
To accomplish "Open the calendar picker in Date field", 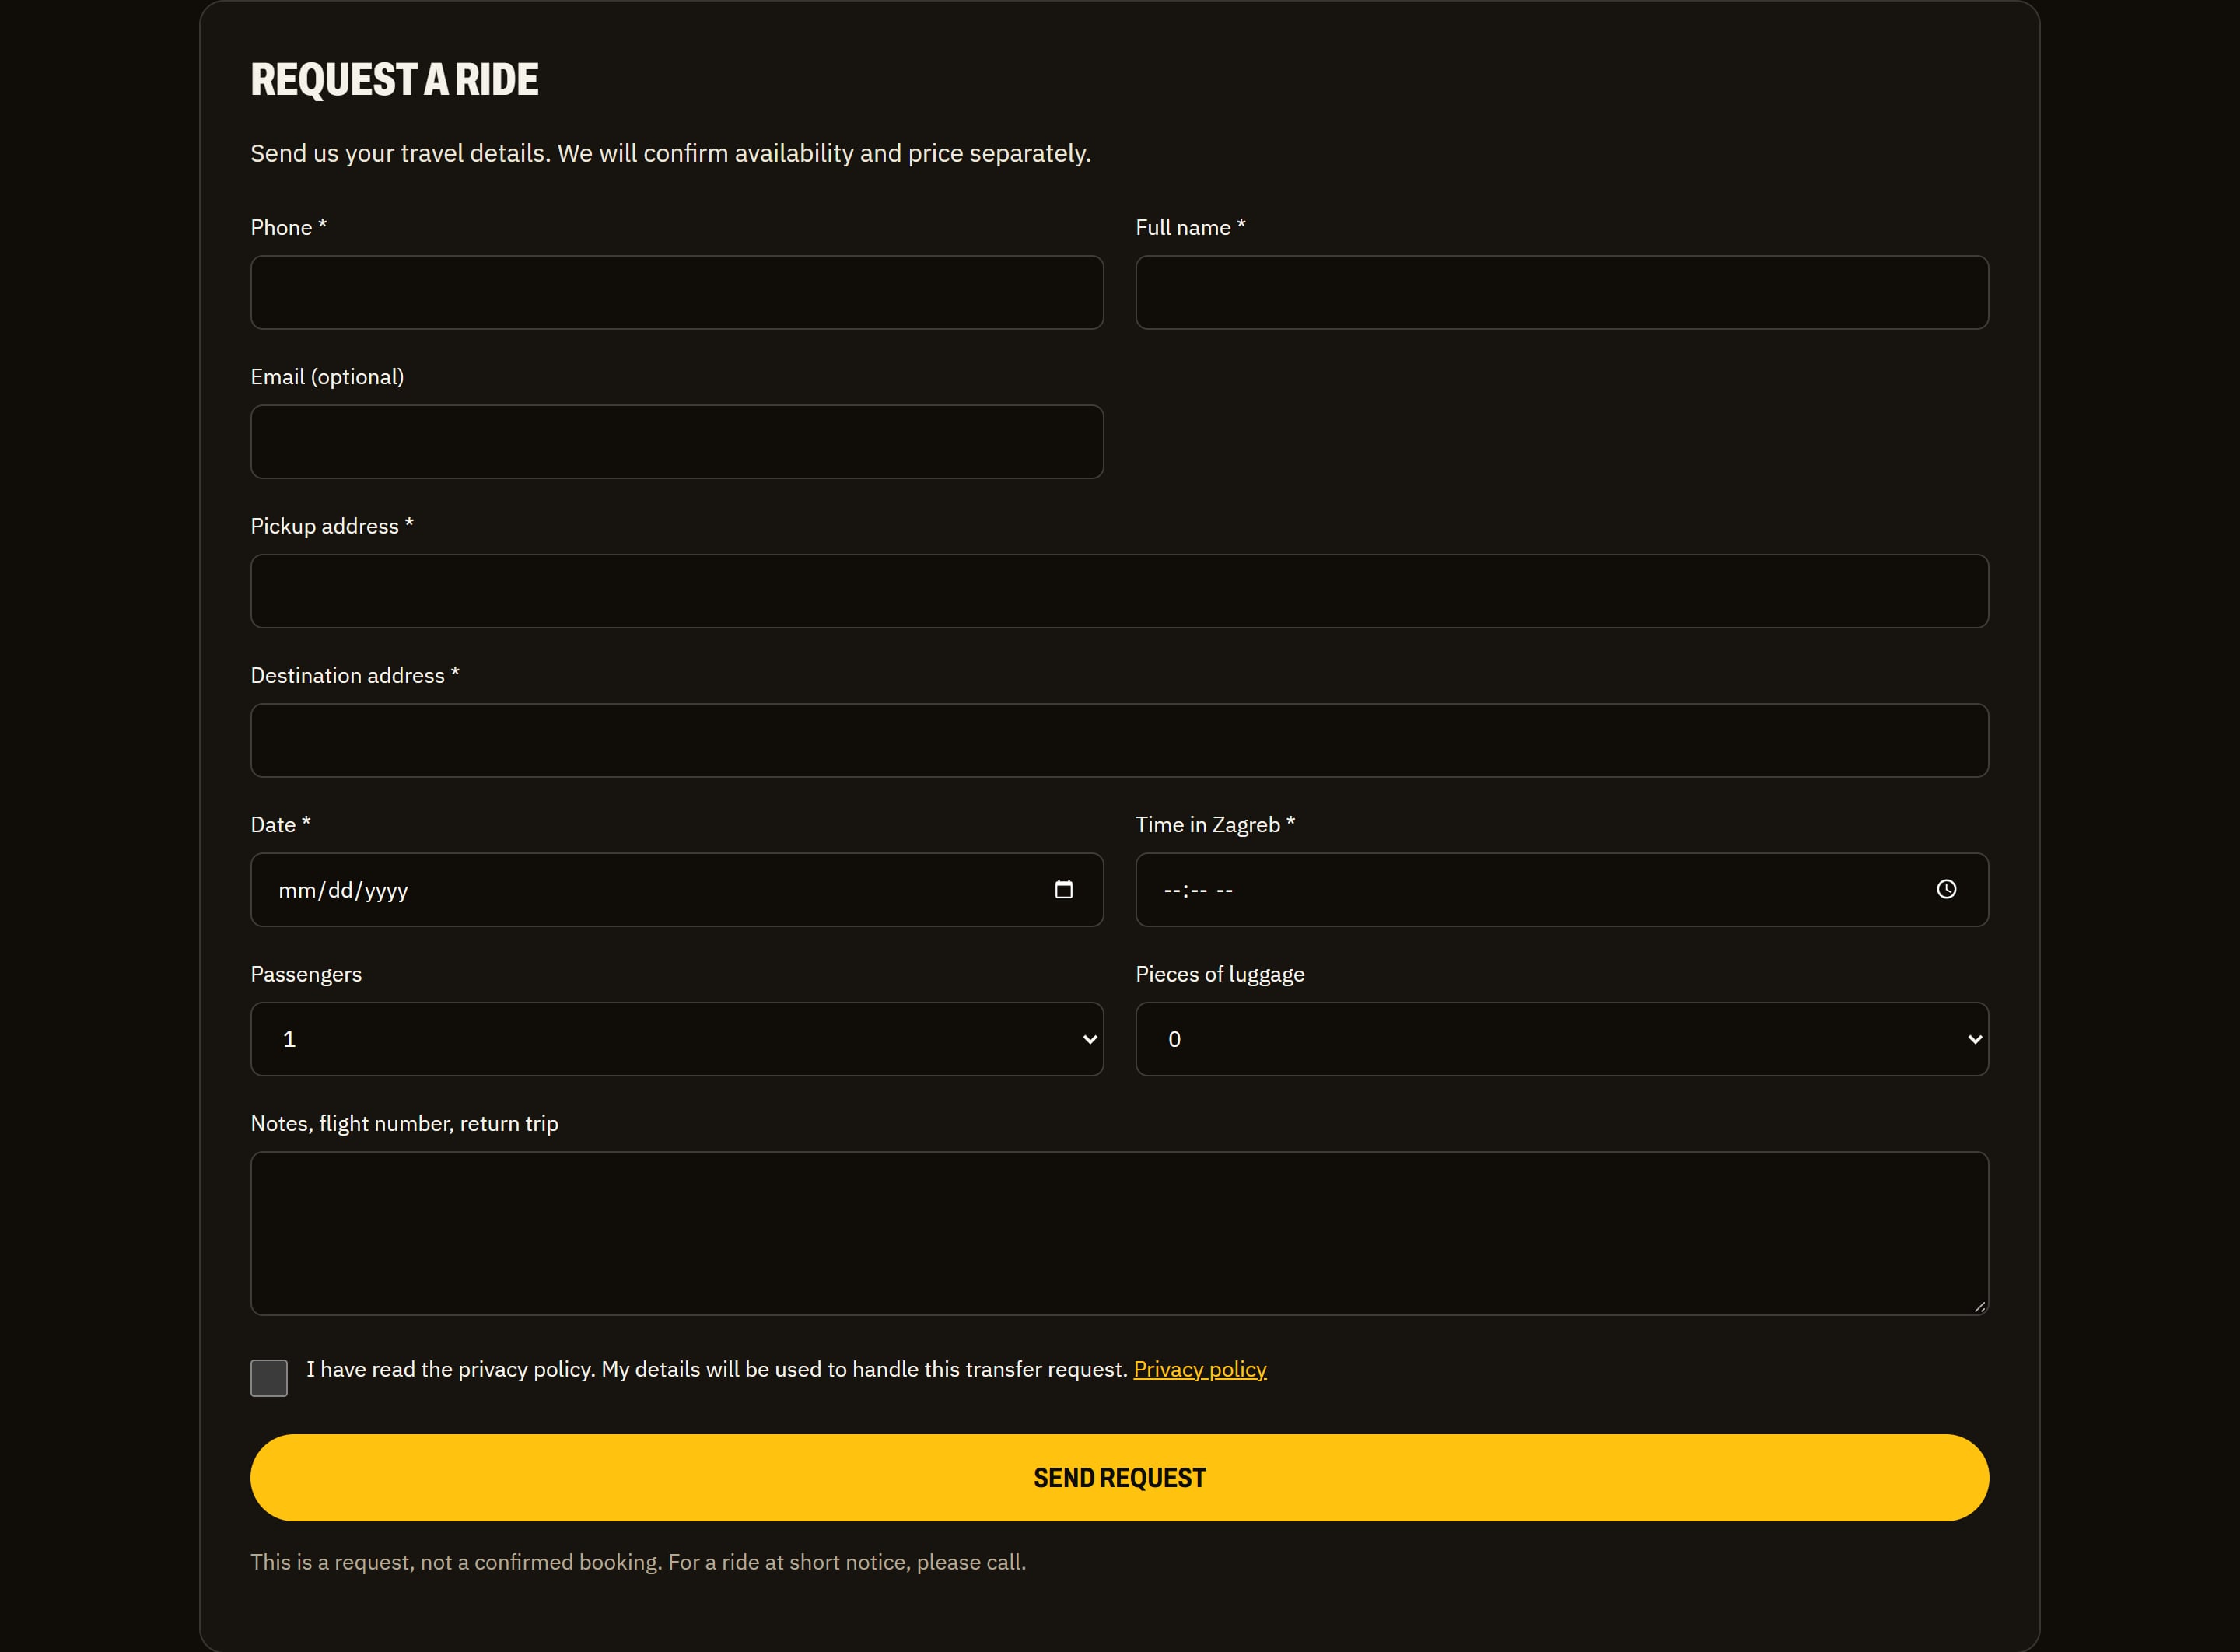I will (x=1063, y=889).
